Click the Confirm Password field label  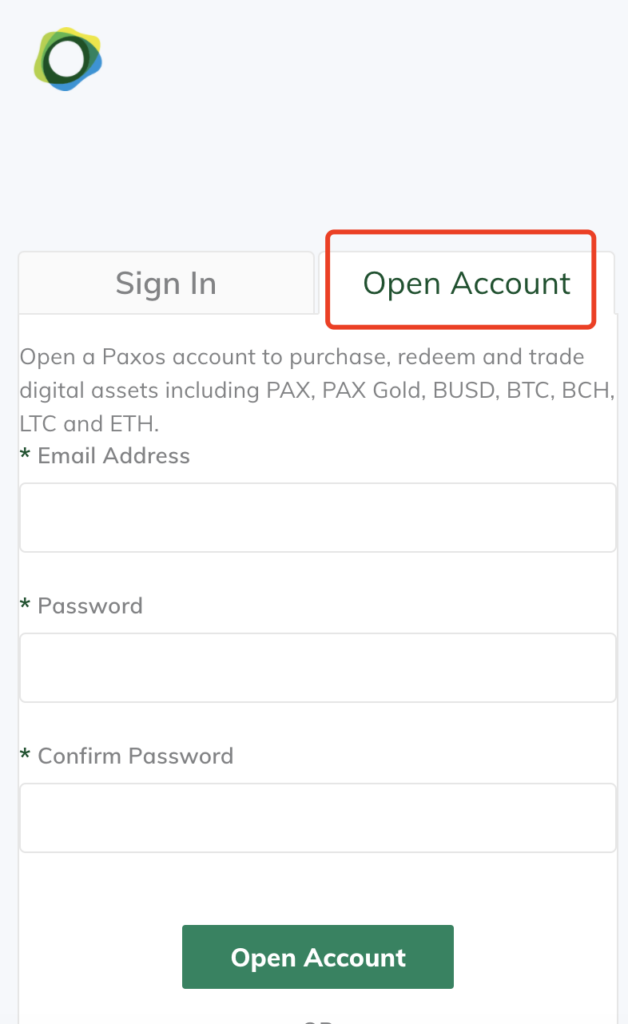[135, 756]
